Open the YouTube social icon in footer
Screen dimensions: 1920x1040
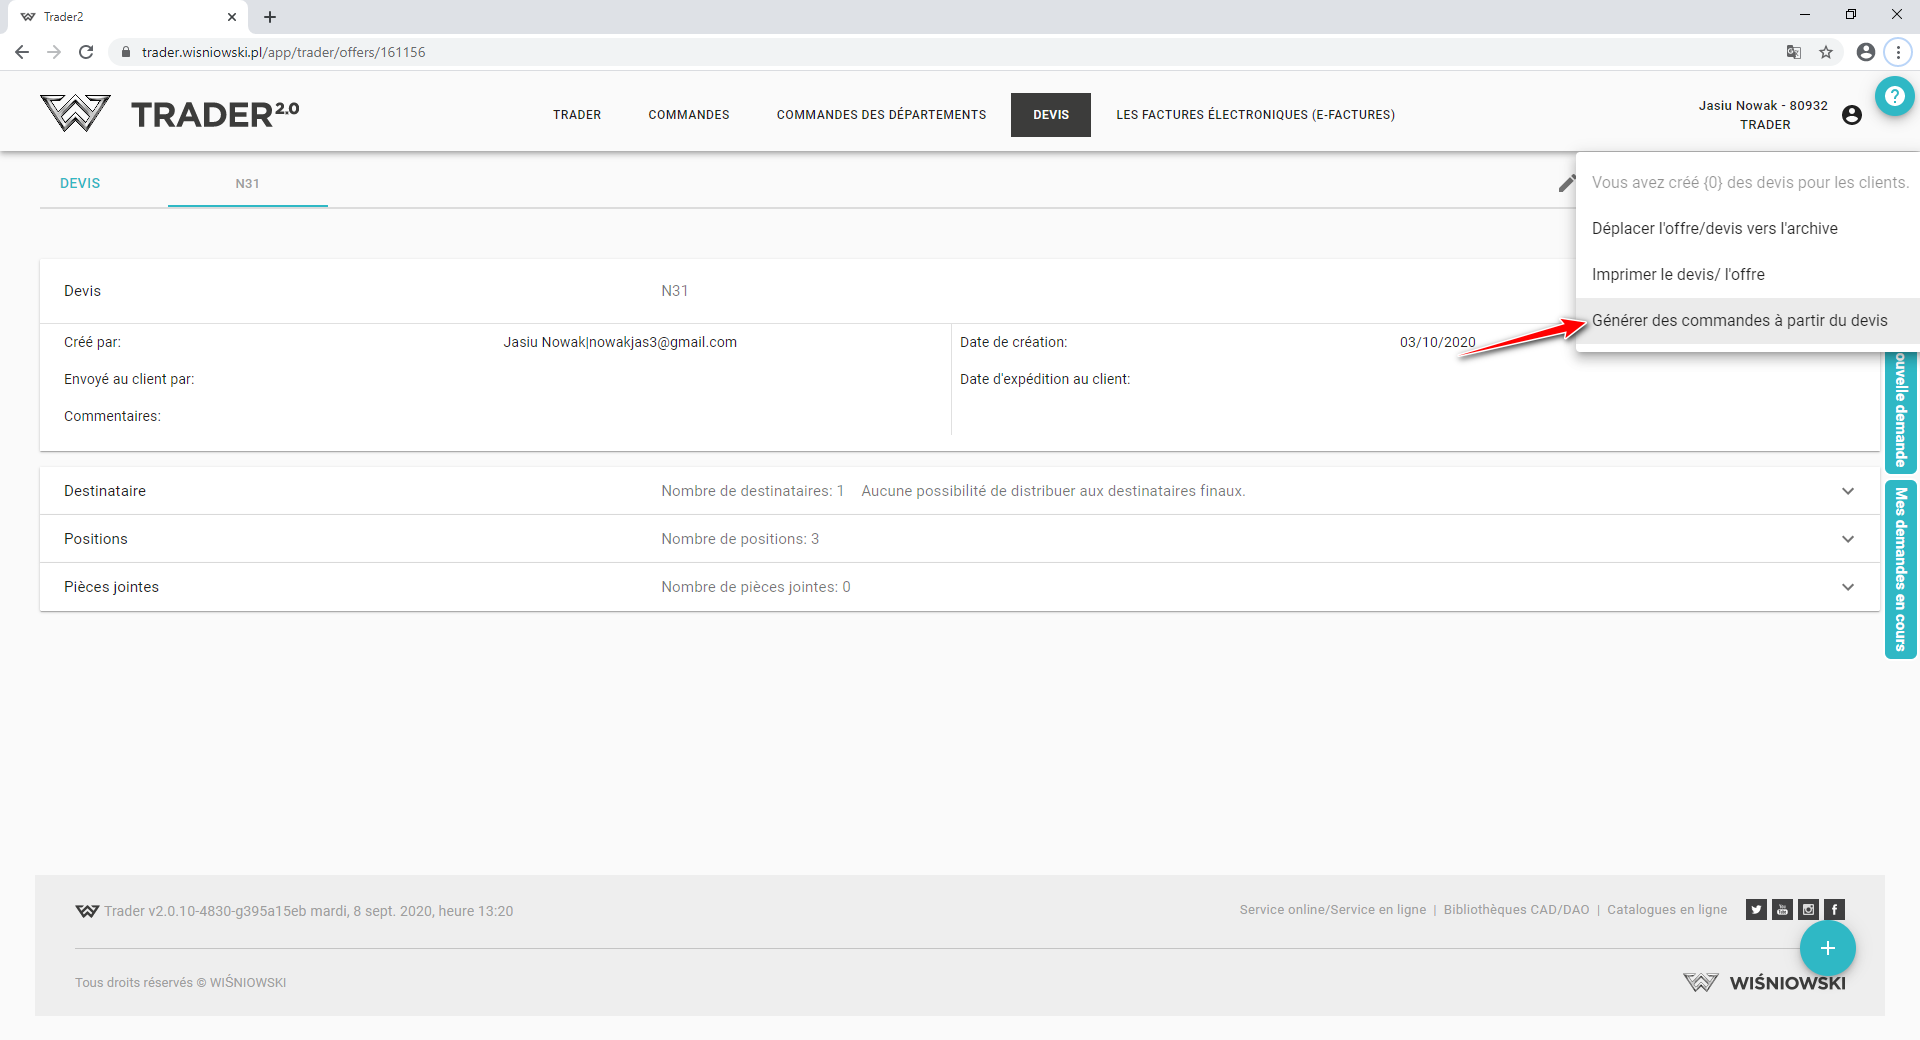tap(1782, 909)
